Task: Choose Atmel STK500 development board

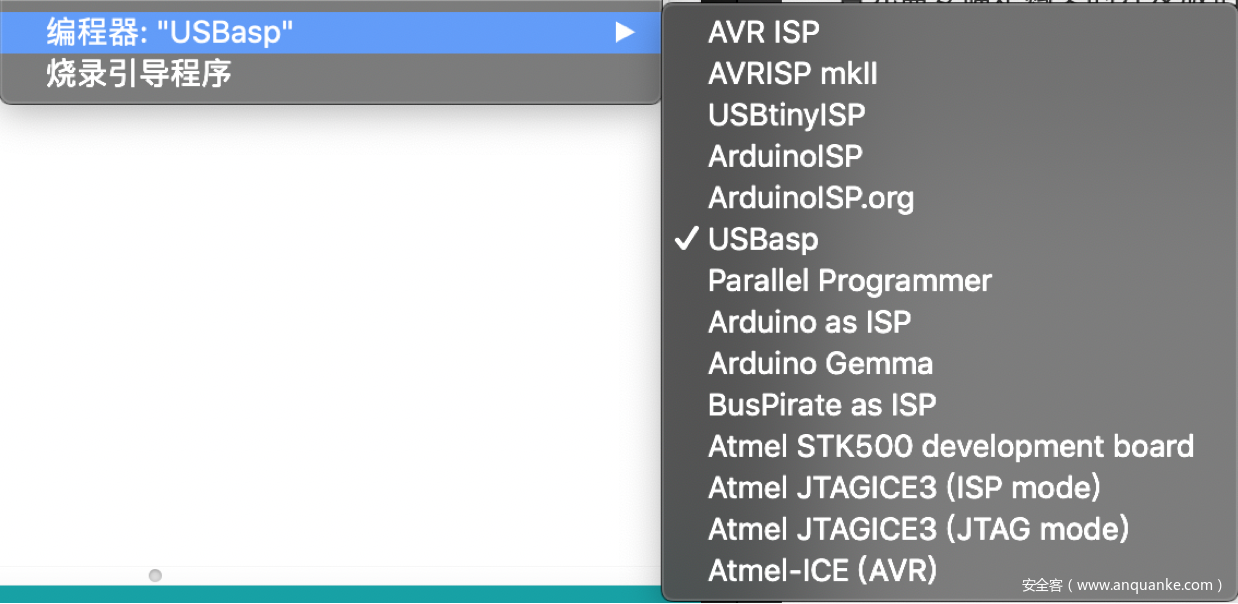Action: 950,446
